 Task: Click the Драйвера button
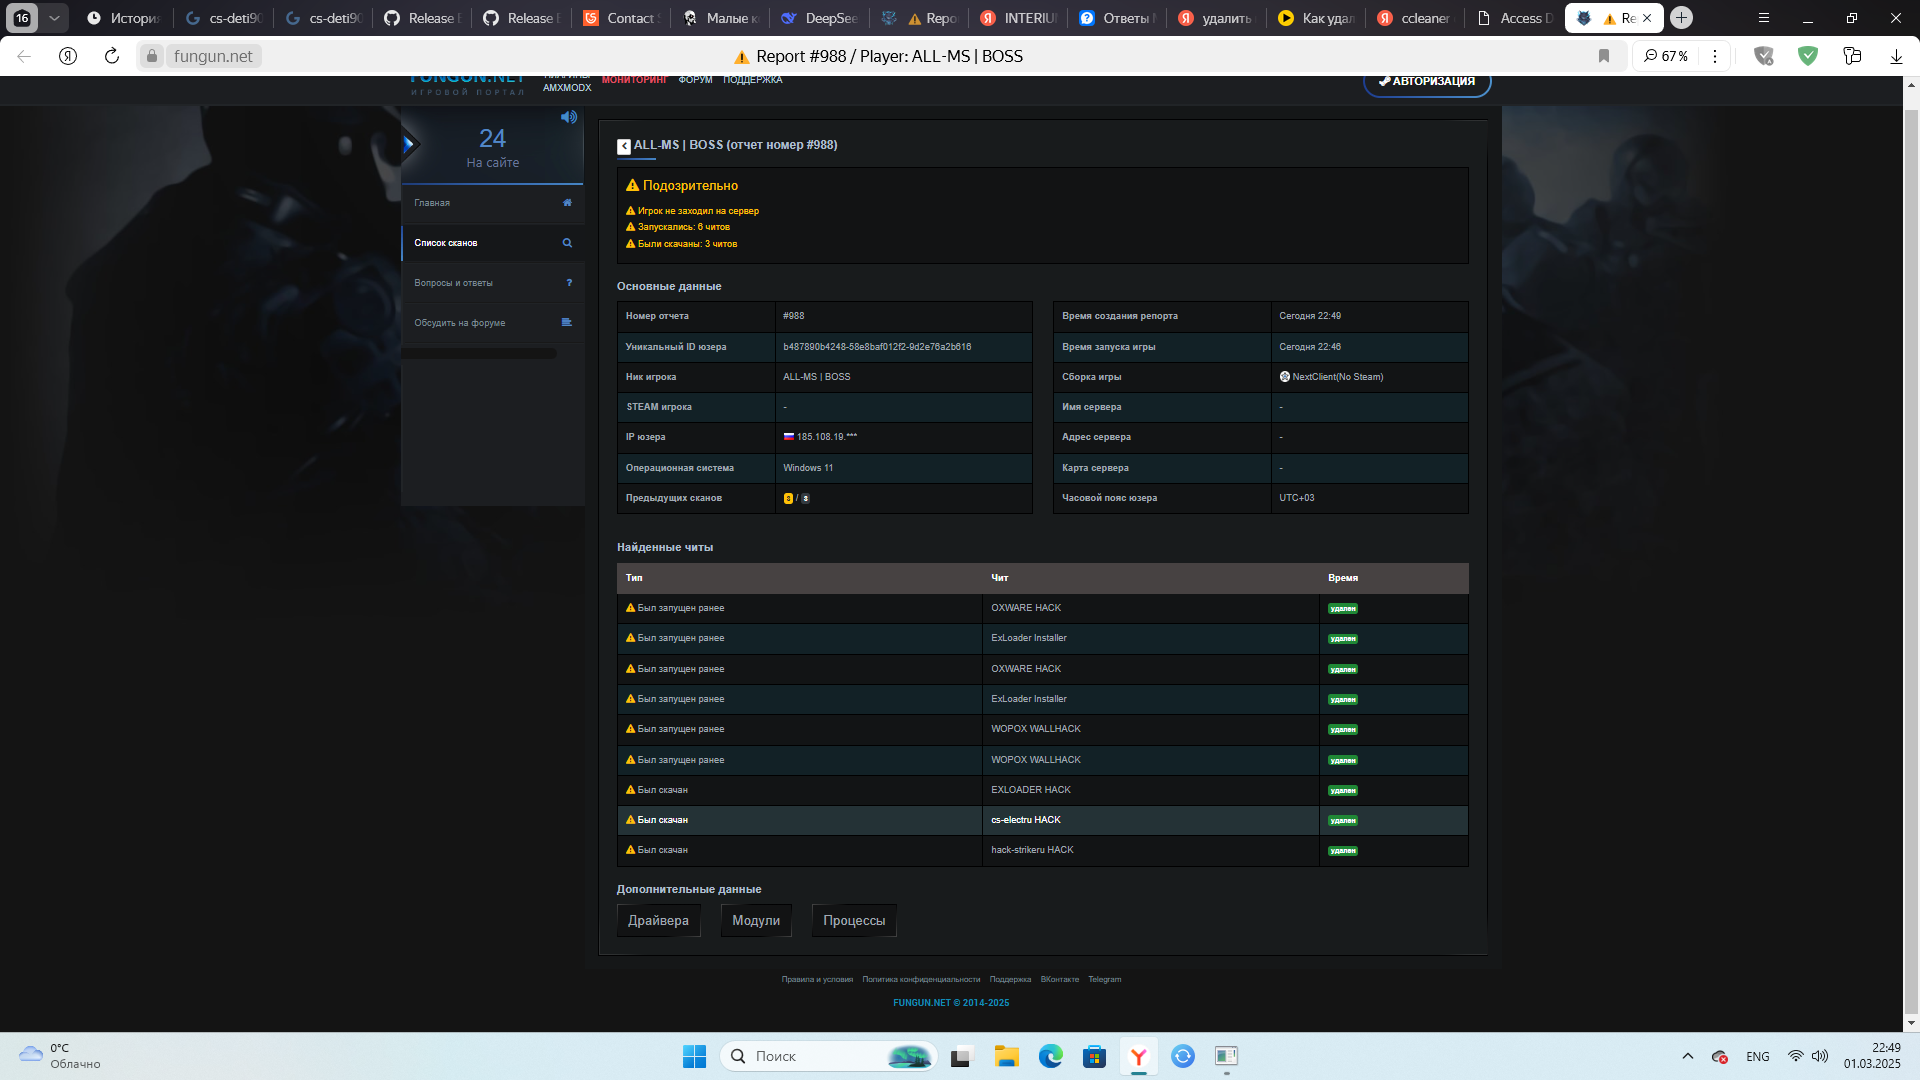[x=658, y=921]
